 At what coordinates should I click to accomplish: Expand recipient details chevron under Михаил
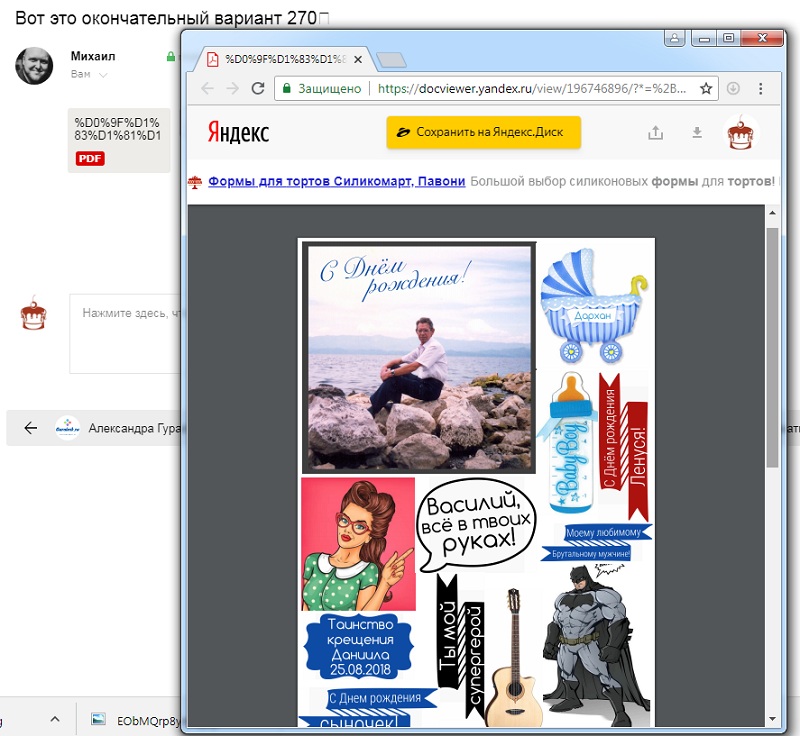coord(103,75)
